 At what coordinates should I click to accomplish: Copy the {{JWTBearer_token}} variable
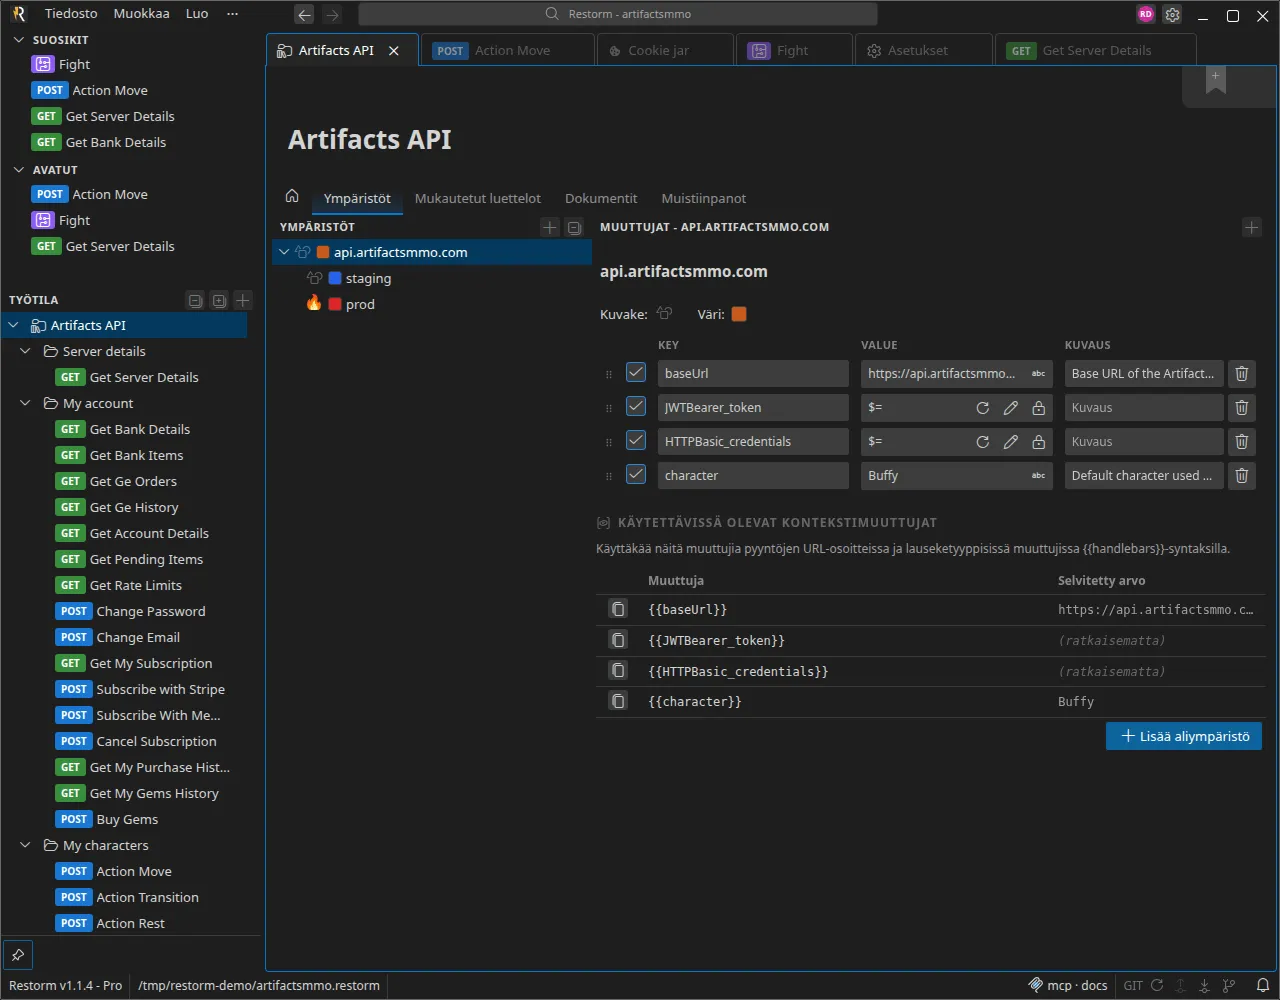point(619,640)
